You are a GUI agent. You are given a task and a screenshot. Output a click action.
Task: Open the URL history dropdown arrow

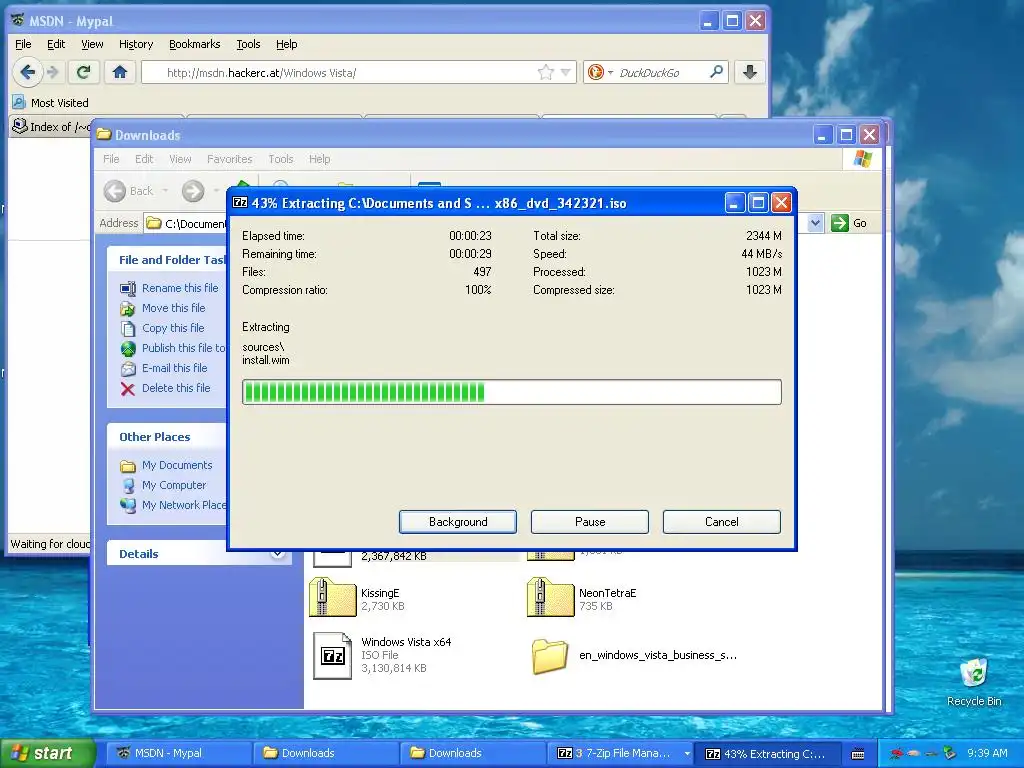(x=566, y=72)
